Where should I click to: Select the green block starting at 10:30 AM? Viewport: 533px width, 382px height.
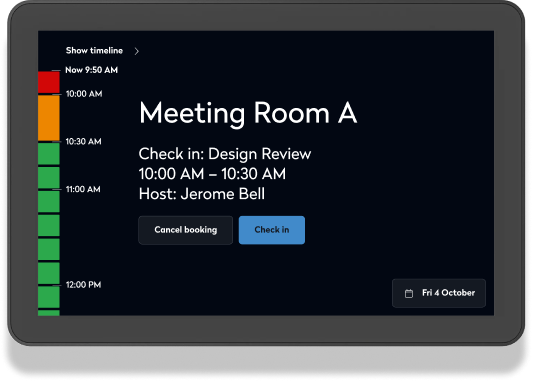point(49,154)
